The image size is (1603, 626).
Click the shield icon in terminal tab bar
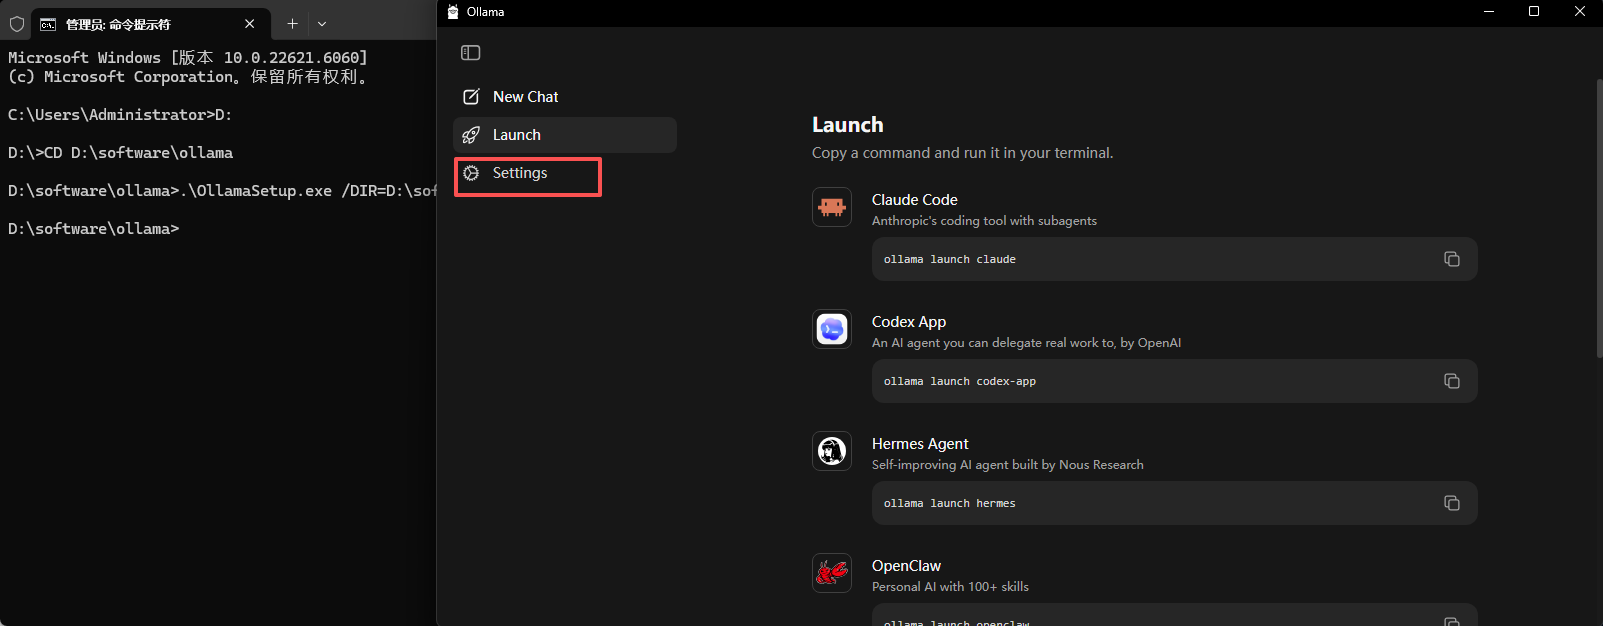click(17, 24)
